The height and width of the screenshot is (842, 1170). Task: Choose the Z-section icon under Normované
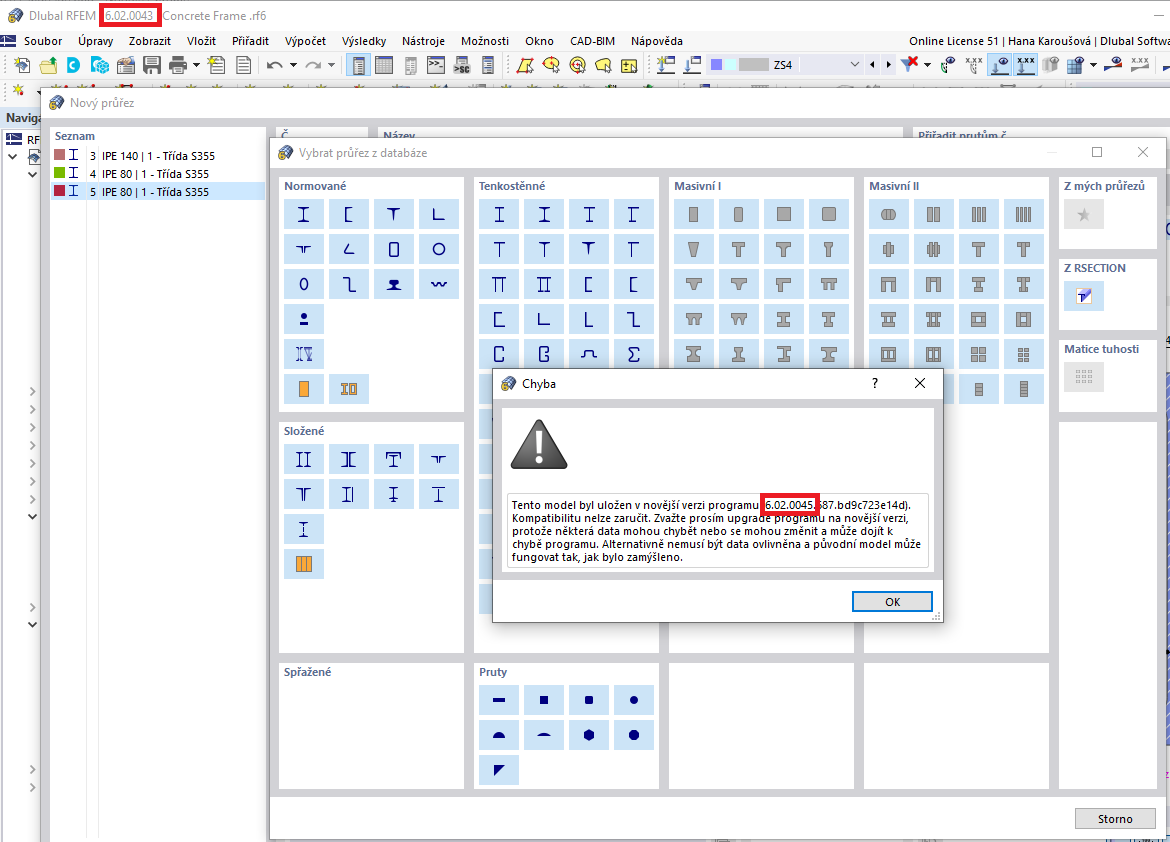(x=348, y=284)
